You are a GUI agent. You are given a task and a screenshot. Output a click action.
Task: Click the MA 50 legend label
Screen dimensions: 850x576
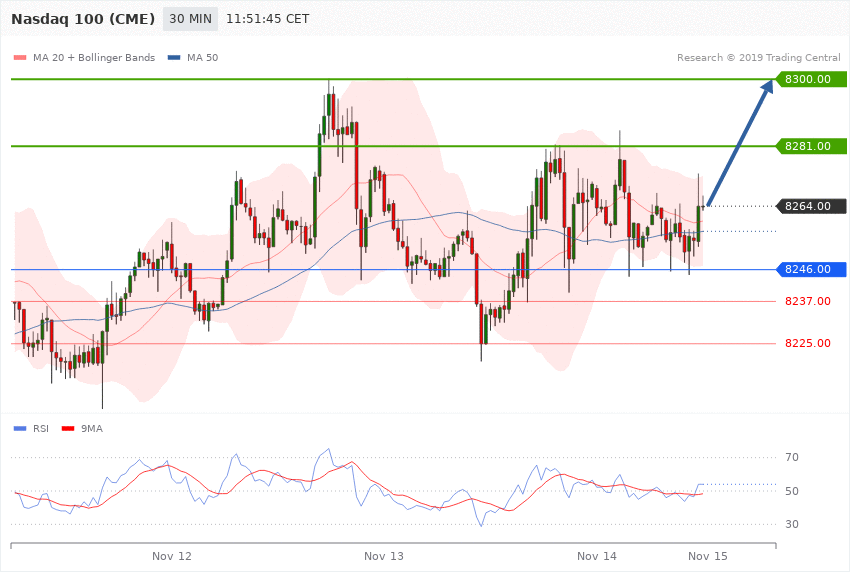[203, 57]
